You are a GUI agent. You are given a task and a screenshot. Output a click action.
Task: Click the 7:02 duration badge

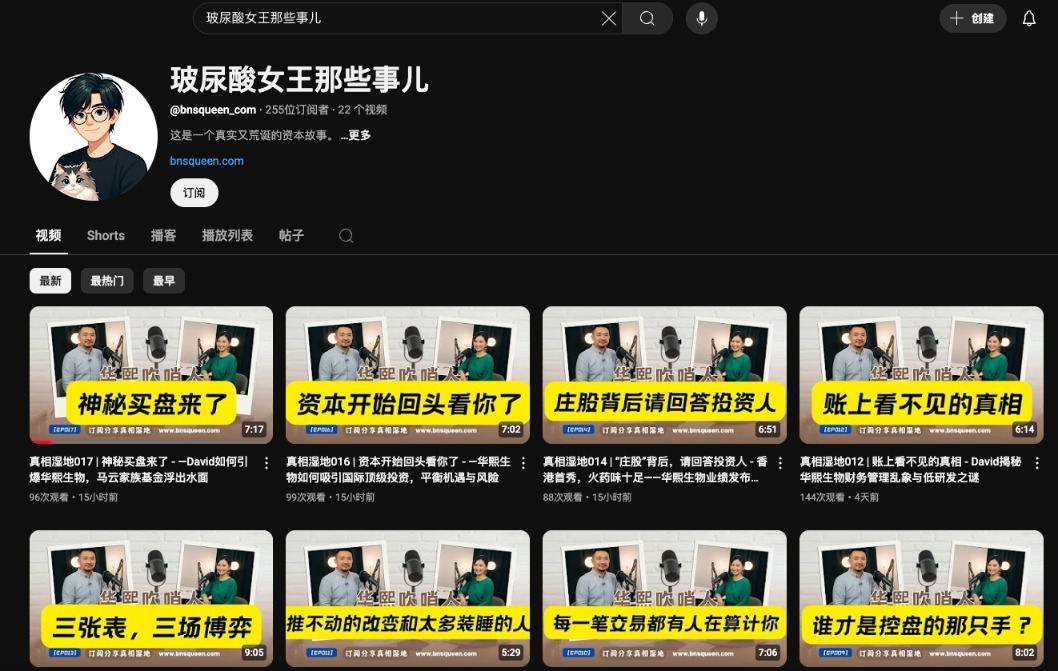[511, 429]
